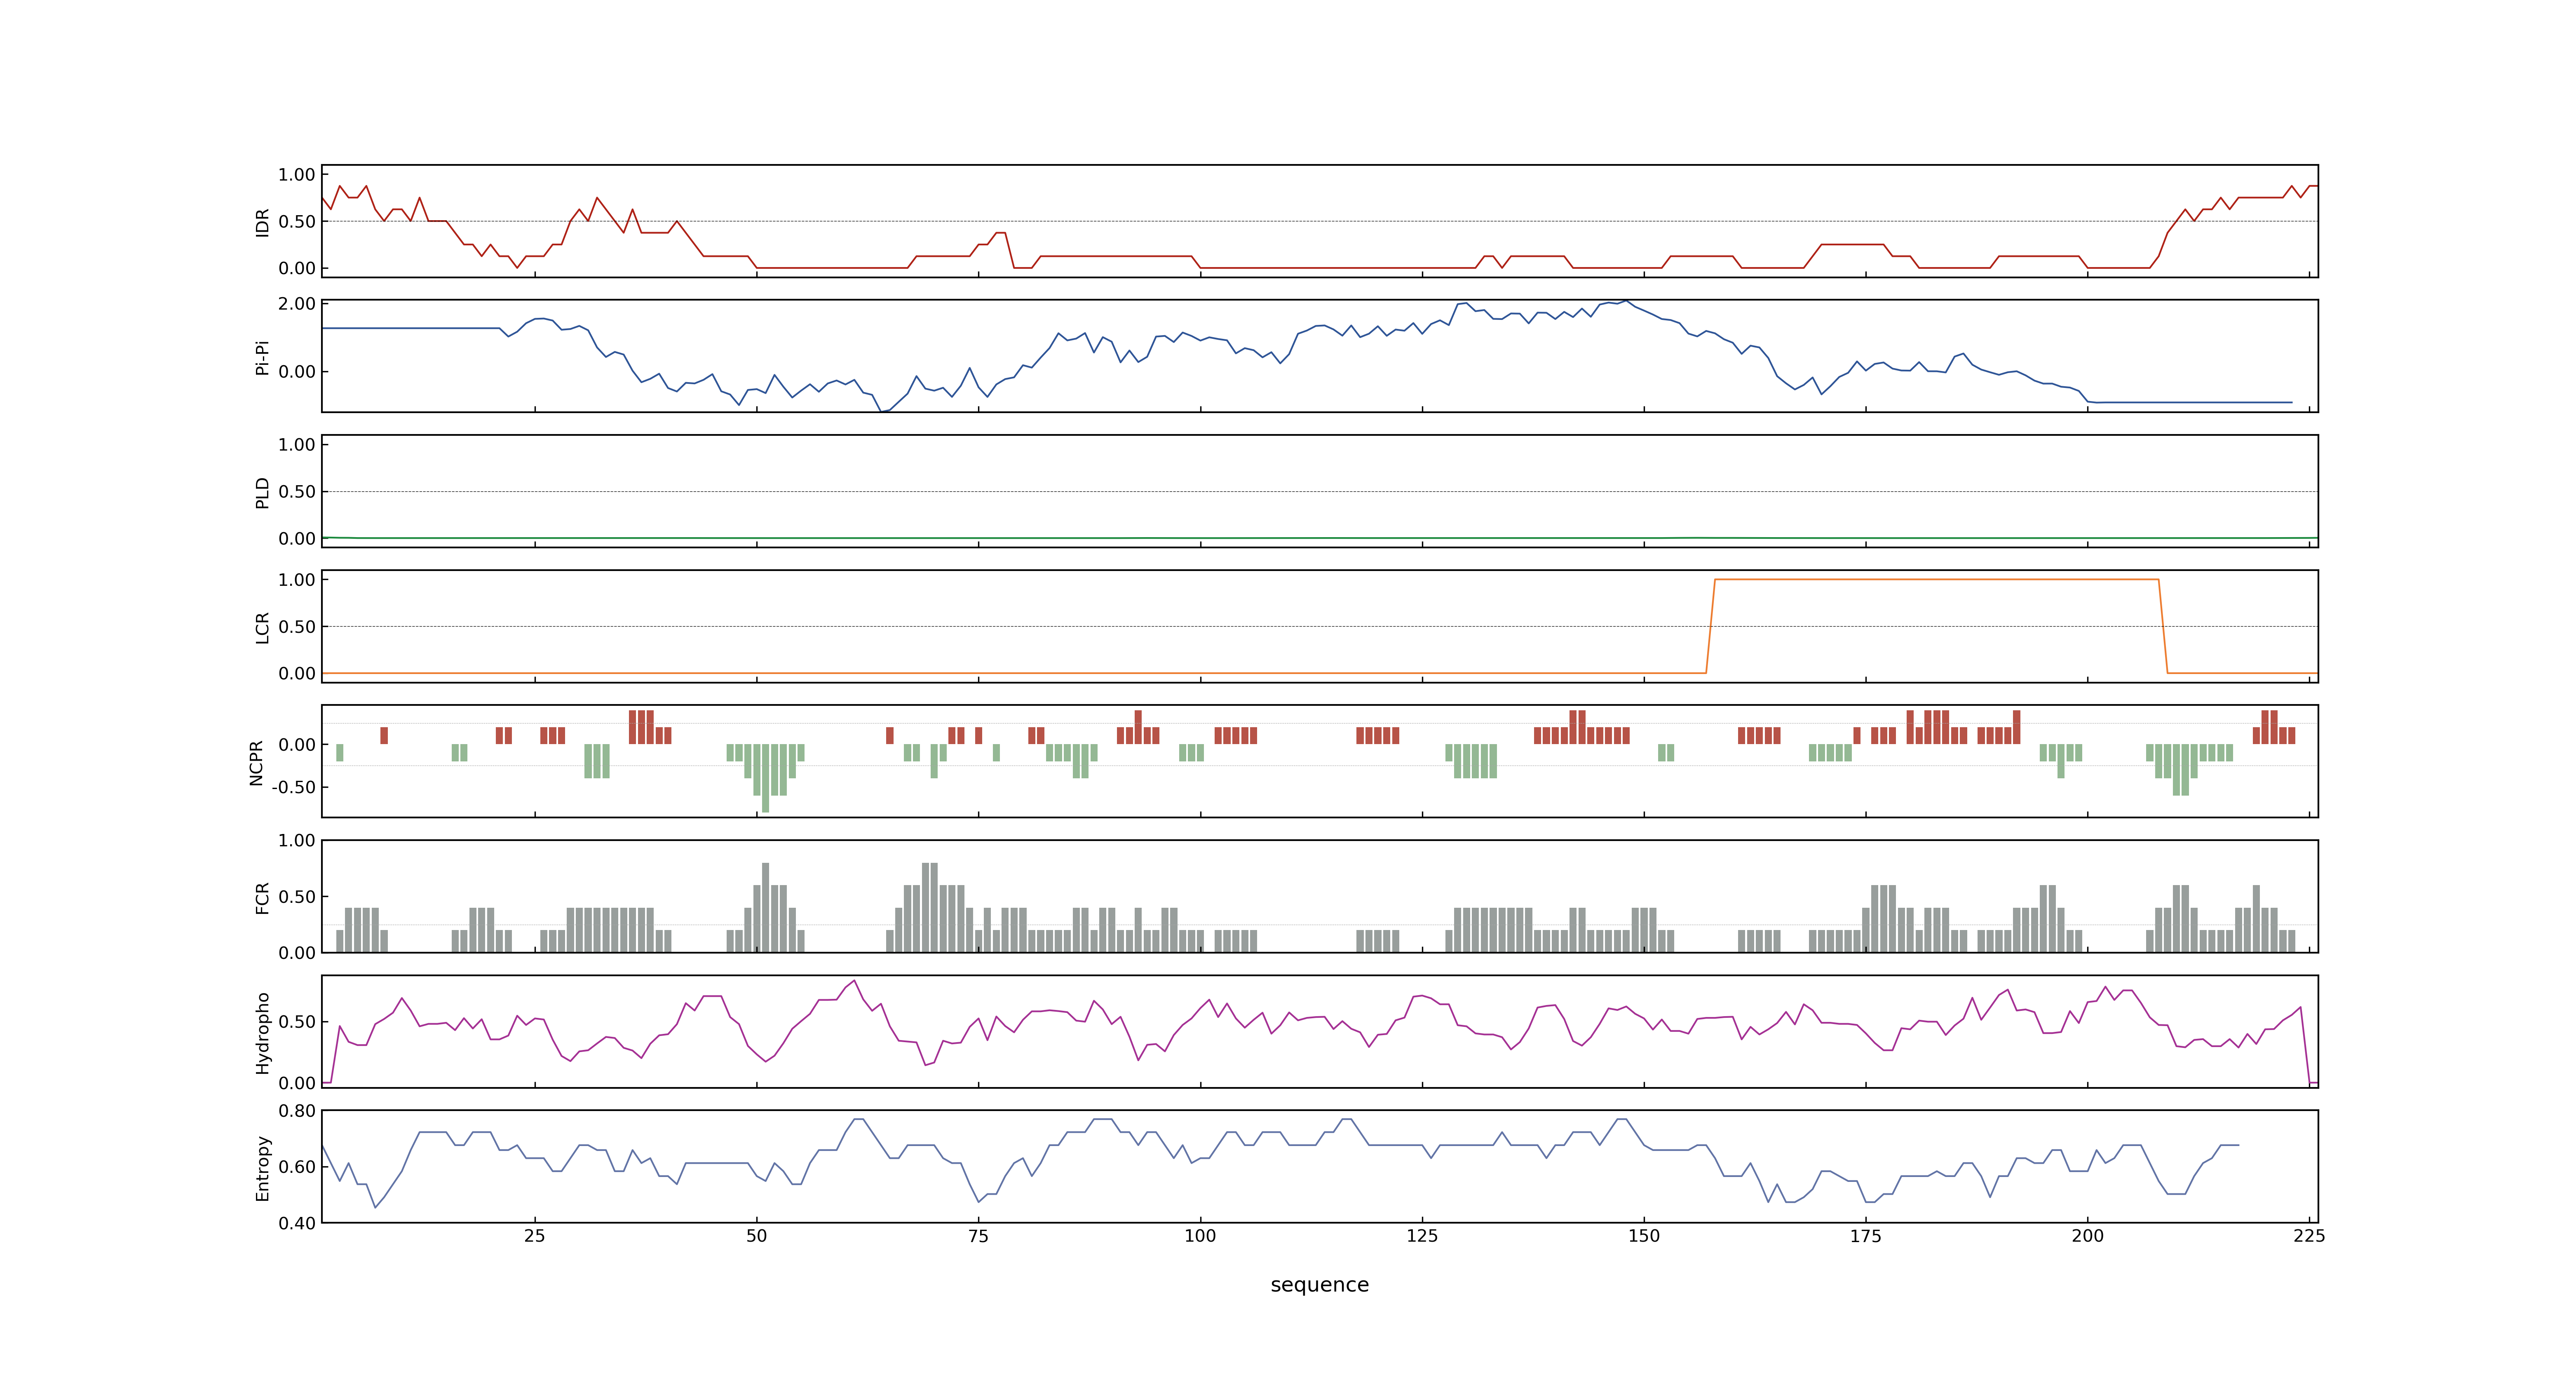Click the '0.50' tick on PLD axis
This screenshot has height=1374, width=2576.
[297, 492]
